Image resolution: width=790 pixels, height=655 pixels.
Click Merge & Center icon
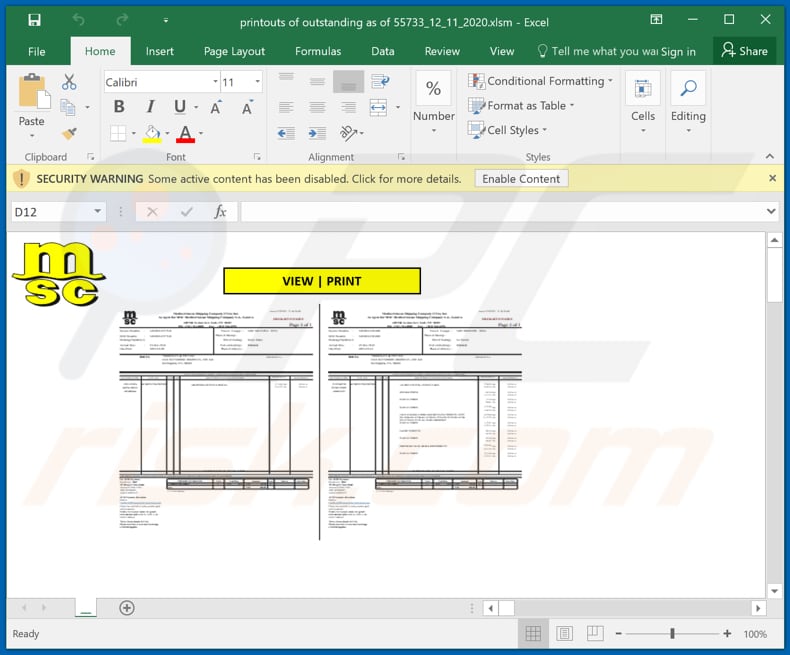(378, 107)
